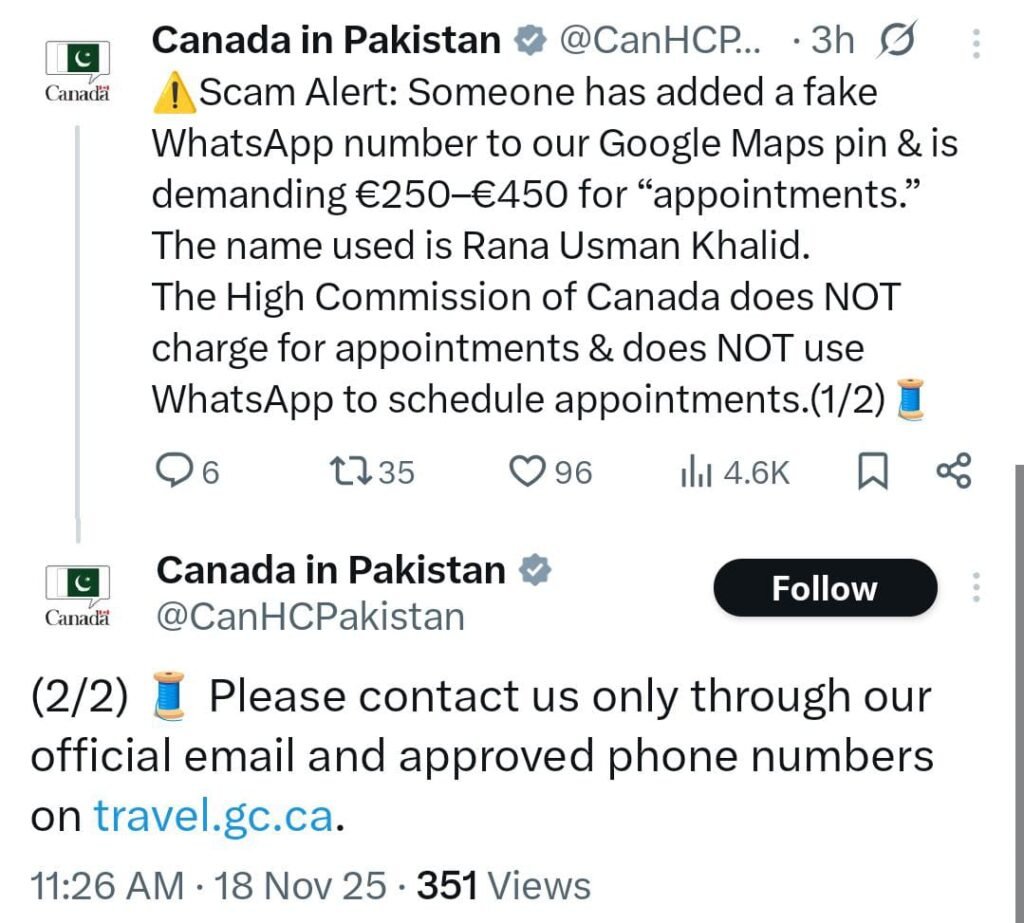1024x923 pixels.
Task: Repost the scam alert tweet
Action: coord(349,471)
